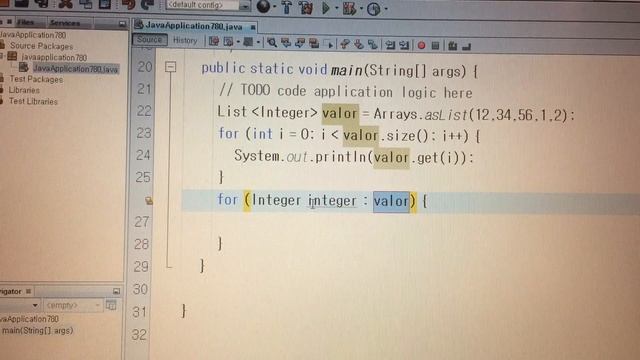Toggle Rectangular Selection icon
The width and height of the screenshot is (640, 360).
tap(329, 43)
